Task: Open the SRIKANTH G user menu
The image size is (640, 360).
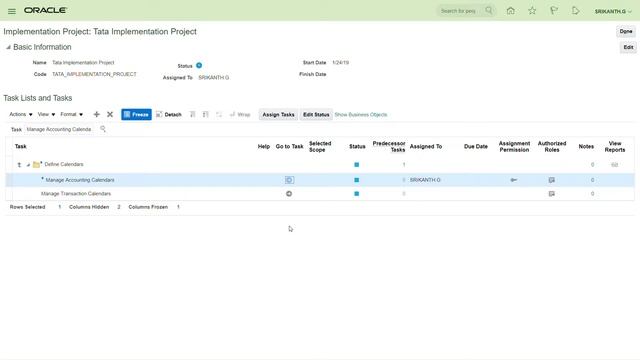Action: click(613, 11)
